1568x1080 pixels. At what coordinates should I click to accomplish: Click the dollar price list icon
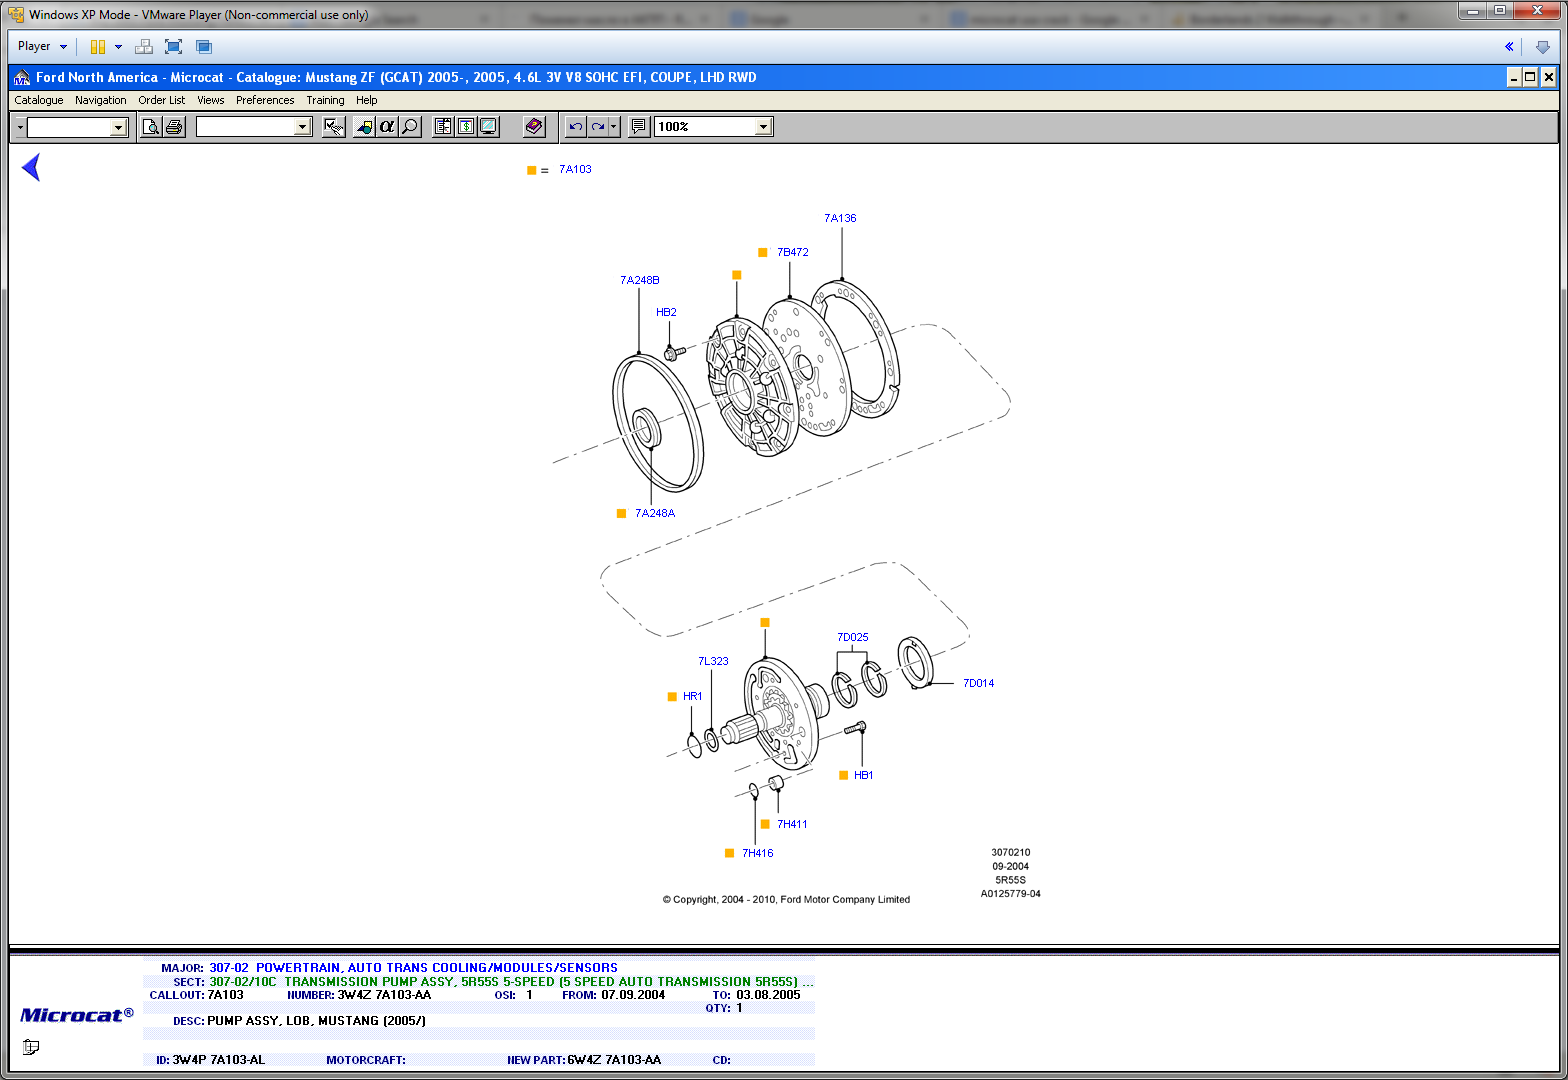click(x=466, y=127)
